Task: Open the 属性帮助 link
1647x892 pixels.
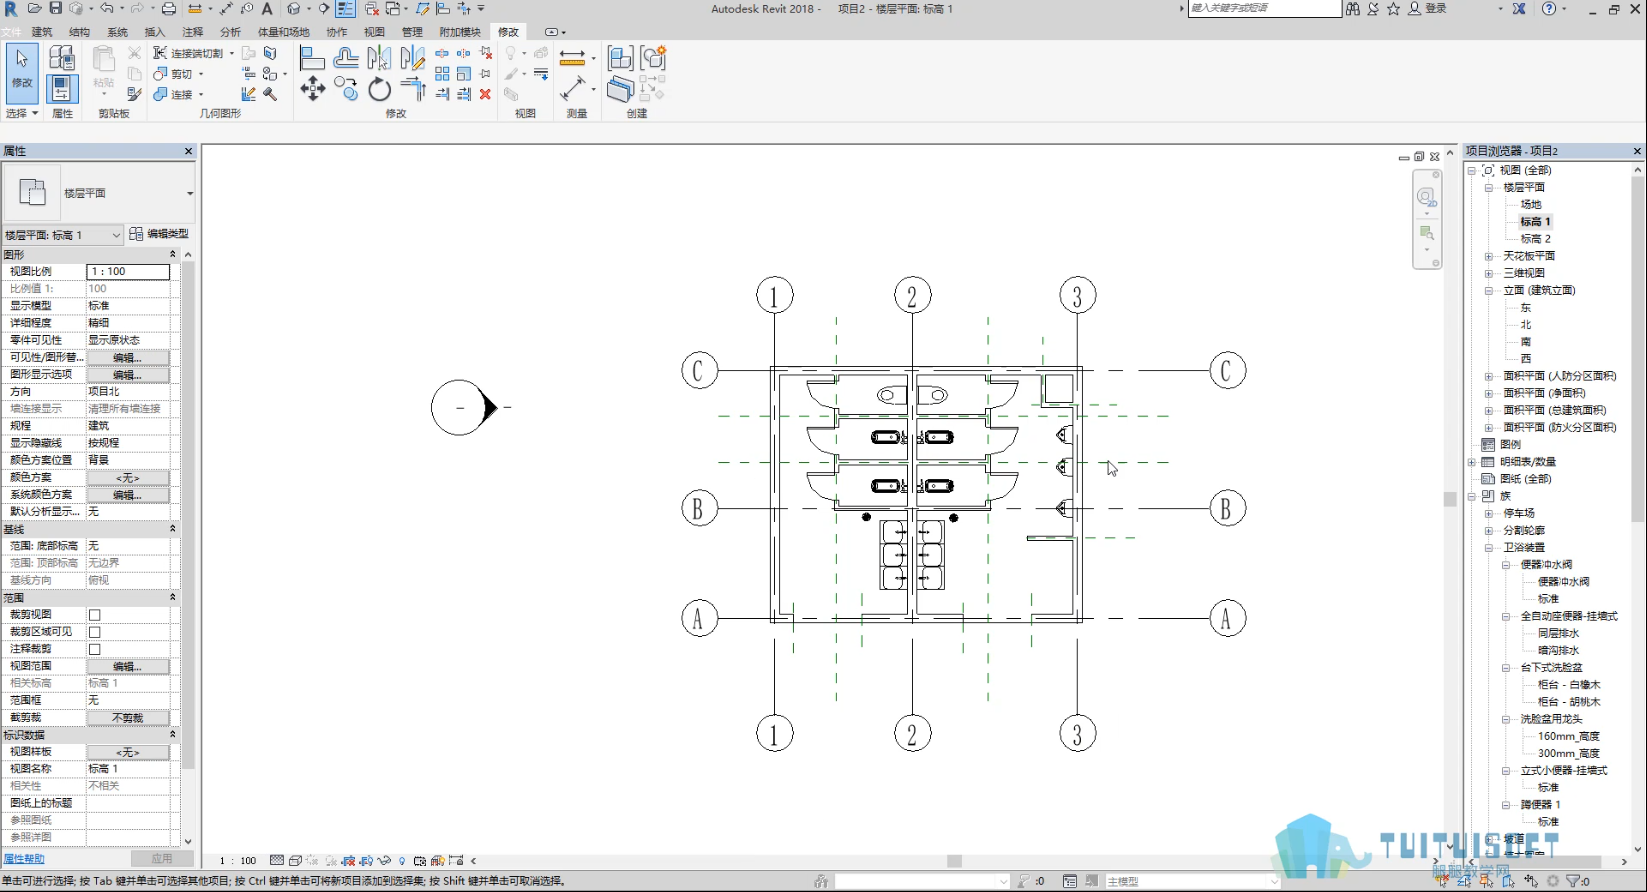Action: tap(24, 859)
